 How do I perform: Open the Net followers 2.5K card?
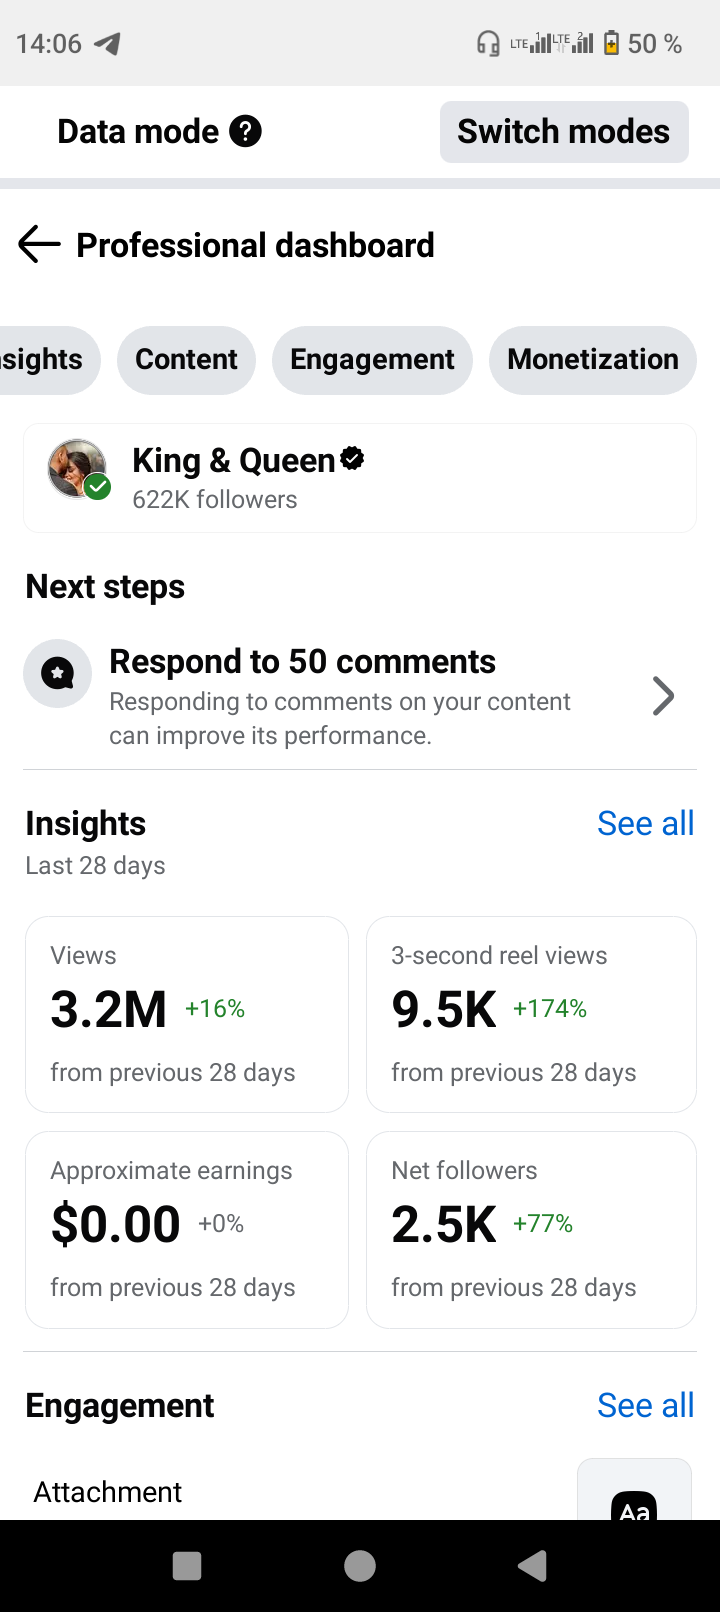click(x=531, y=1229)
